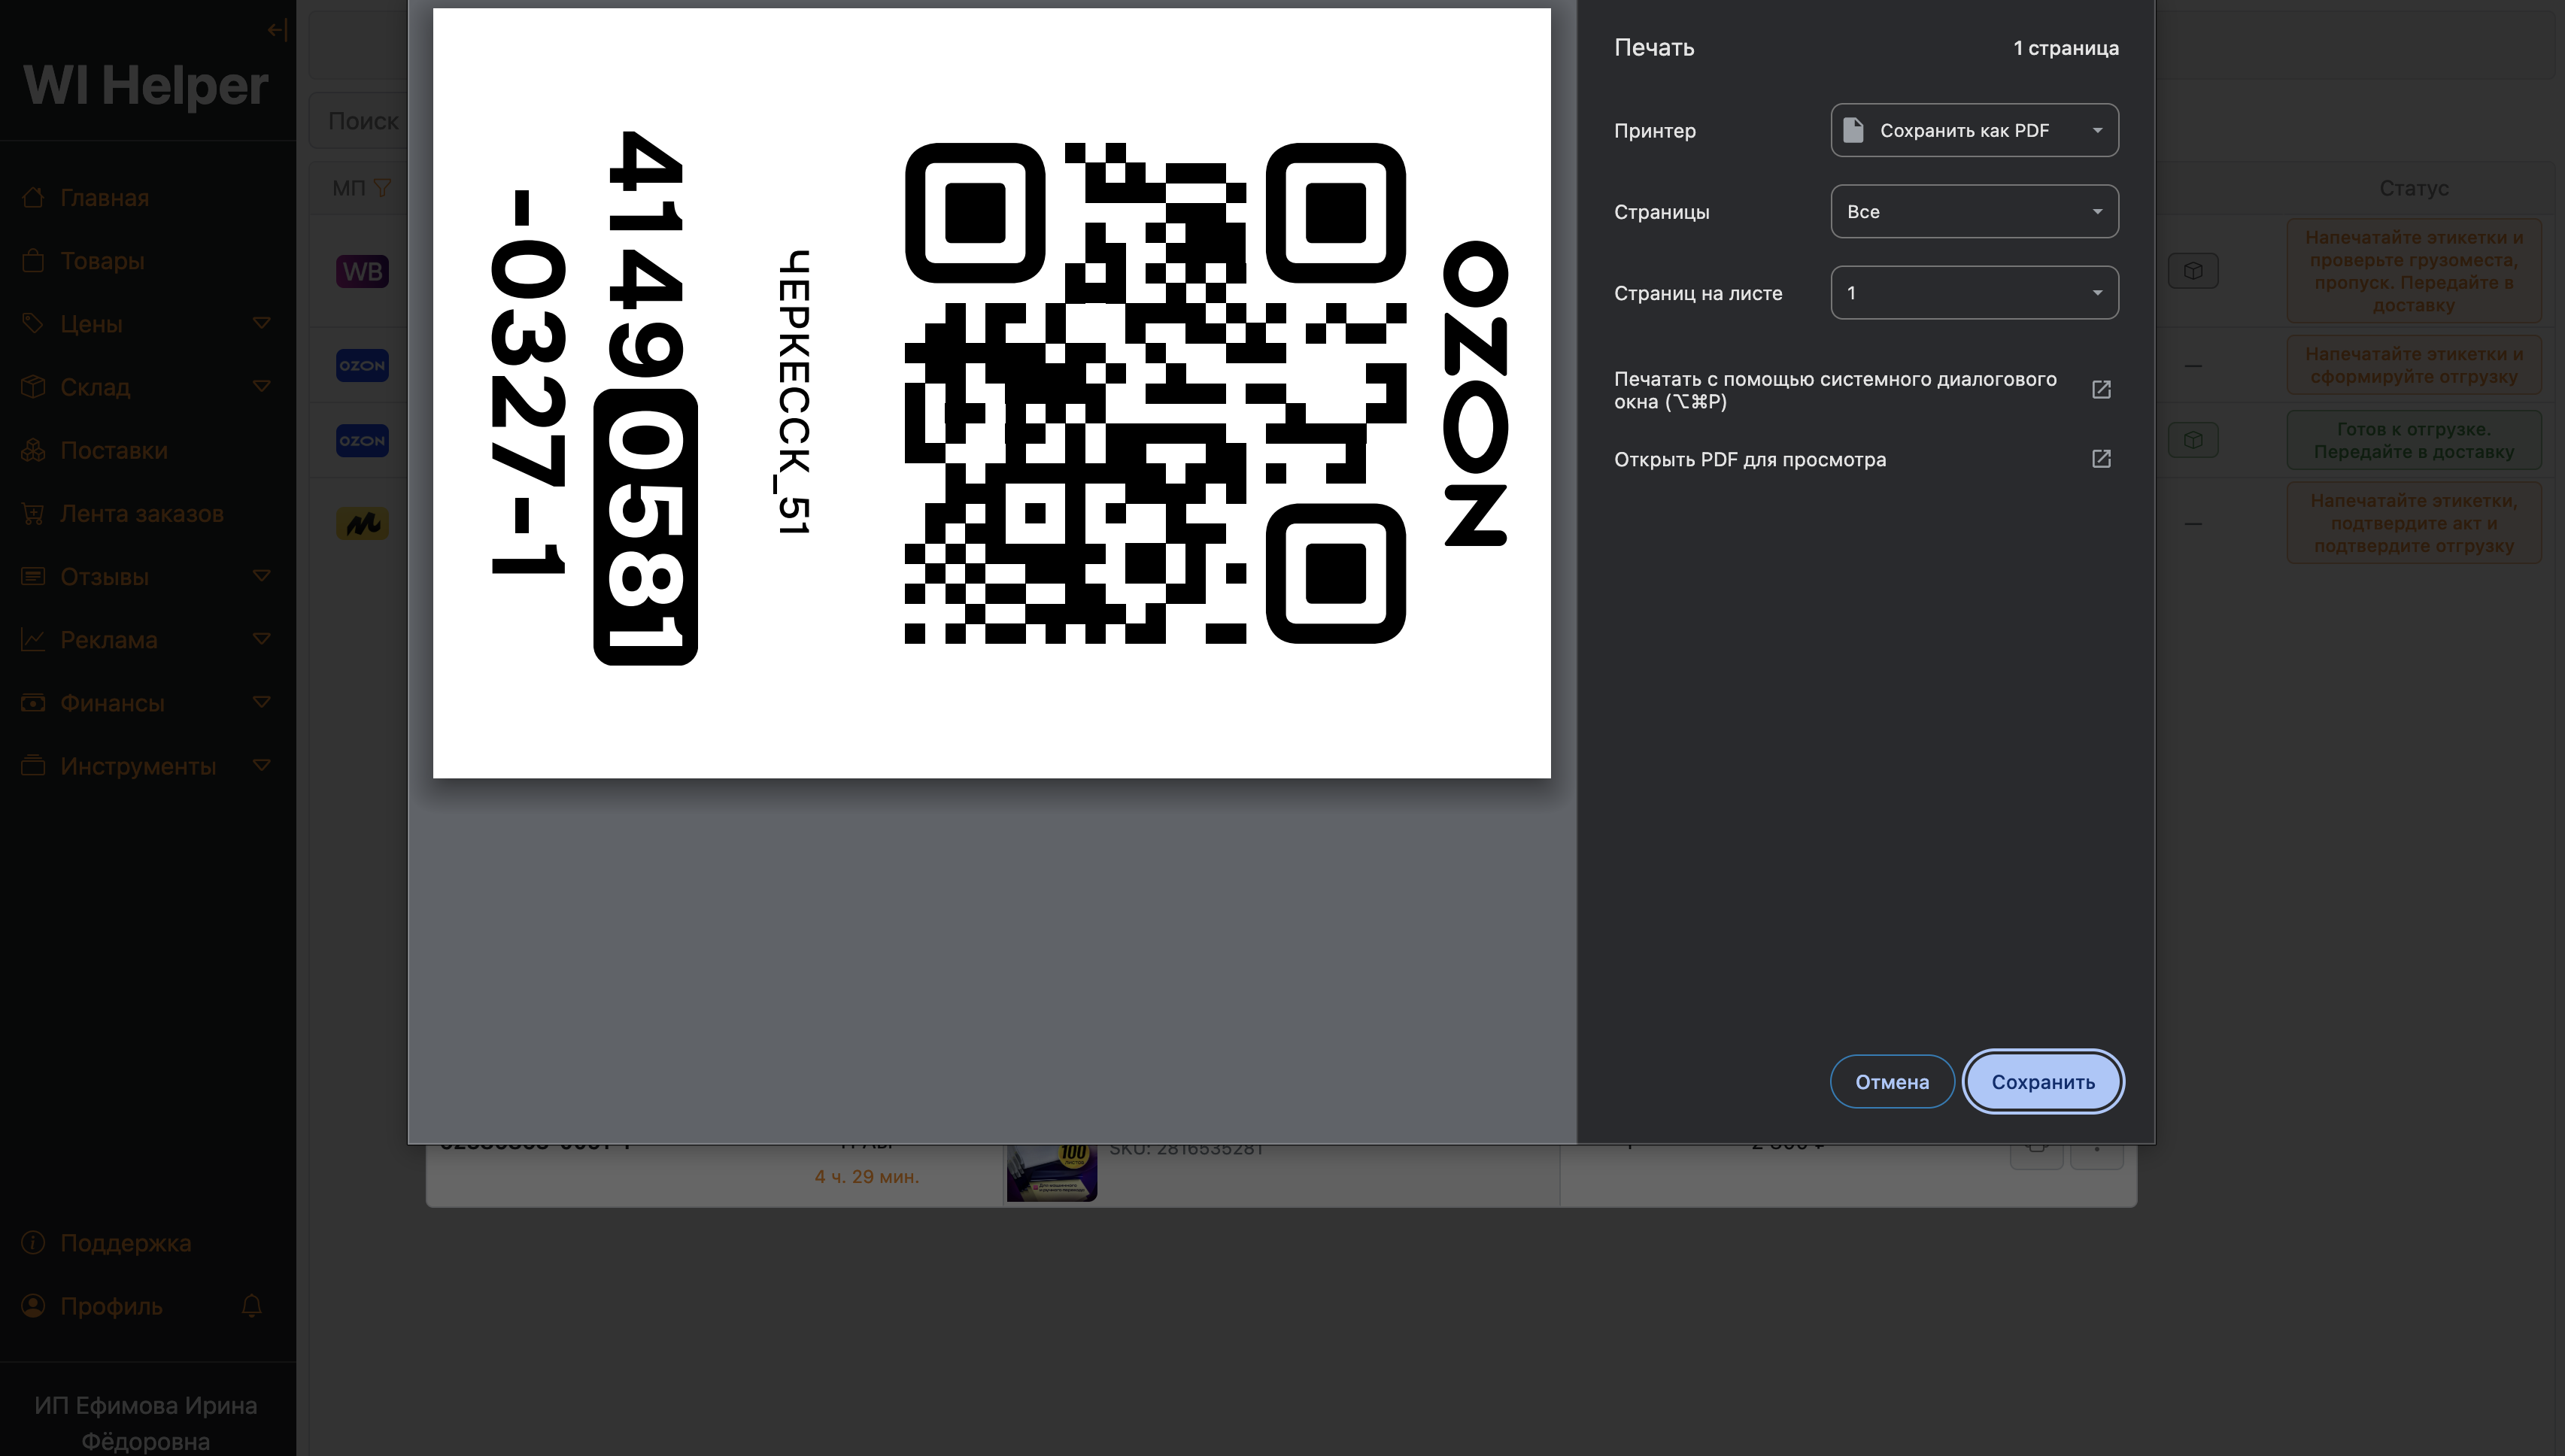Viewport: 2565px width, 1456px height.
Task: Click the OZON label print preview page
Action: click(x=992, y=393)
